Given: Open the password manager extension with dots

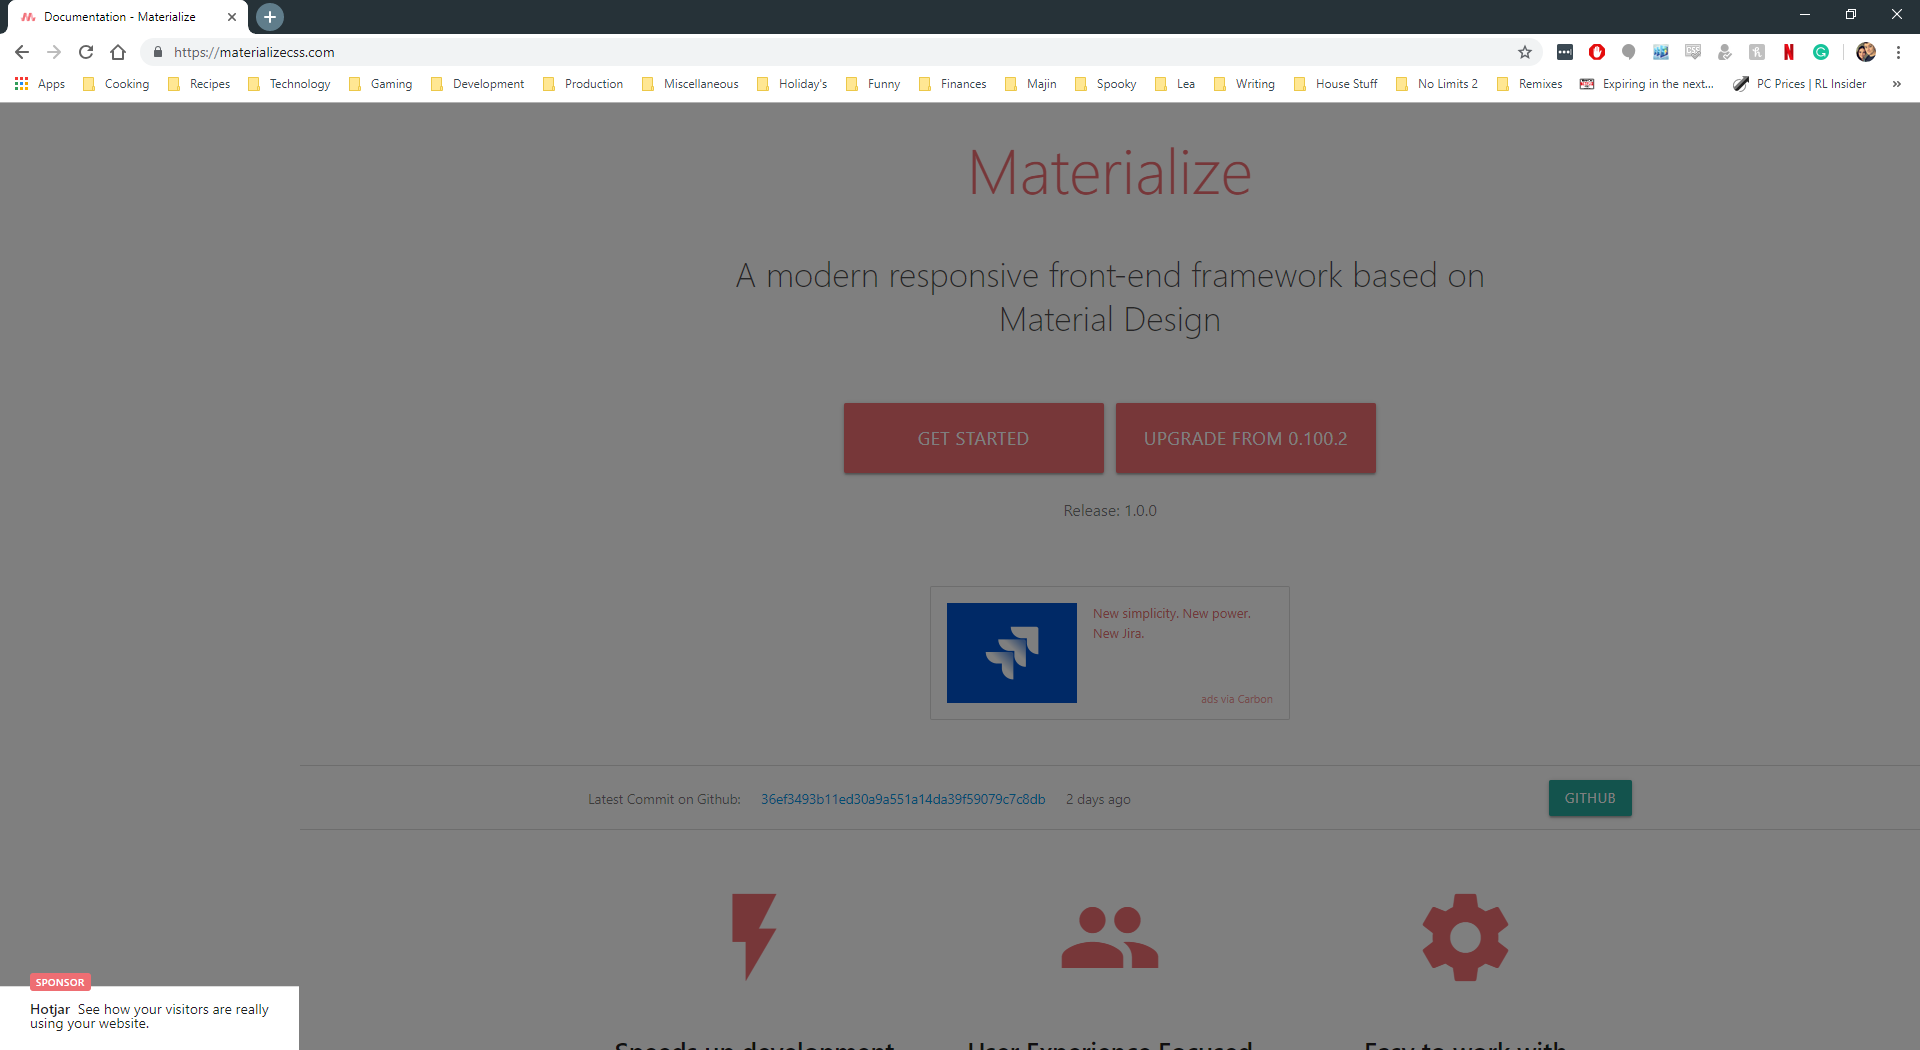Looking at the screenshot, I should click(1565, 52).
